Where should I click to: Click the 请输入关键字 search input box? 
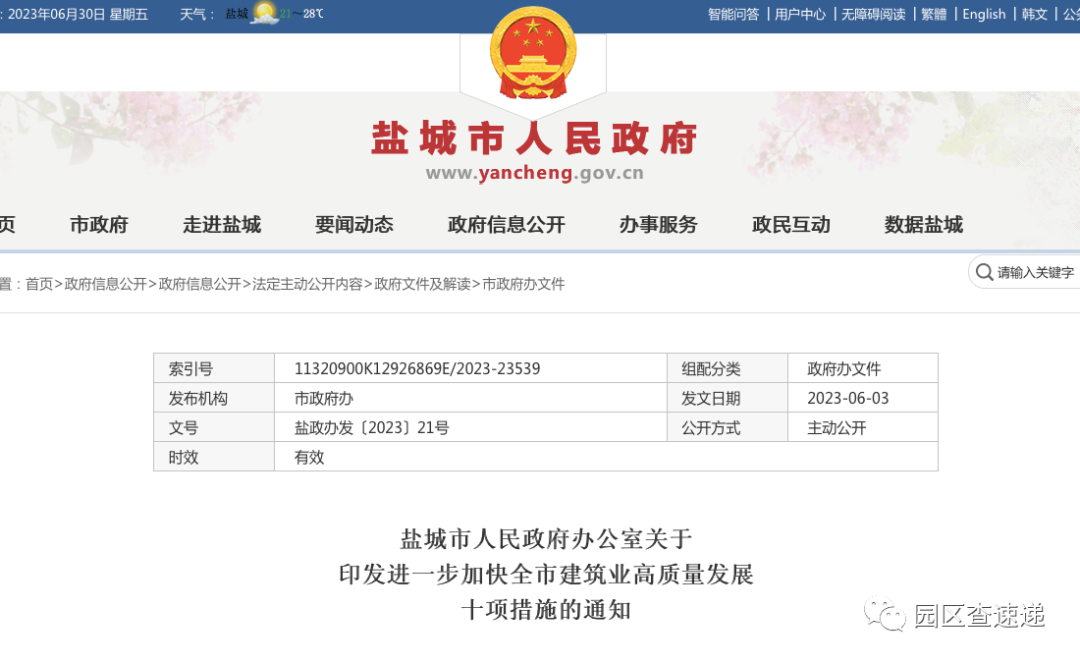click(x=1035, y=272)
